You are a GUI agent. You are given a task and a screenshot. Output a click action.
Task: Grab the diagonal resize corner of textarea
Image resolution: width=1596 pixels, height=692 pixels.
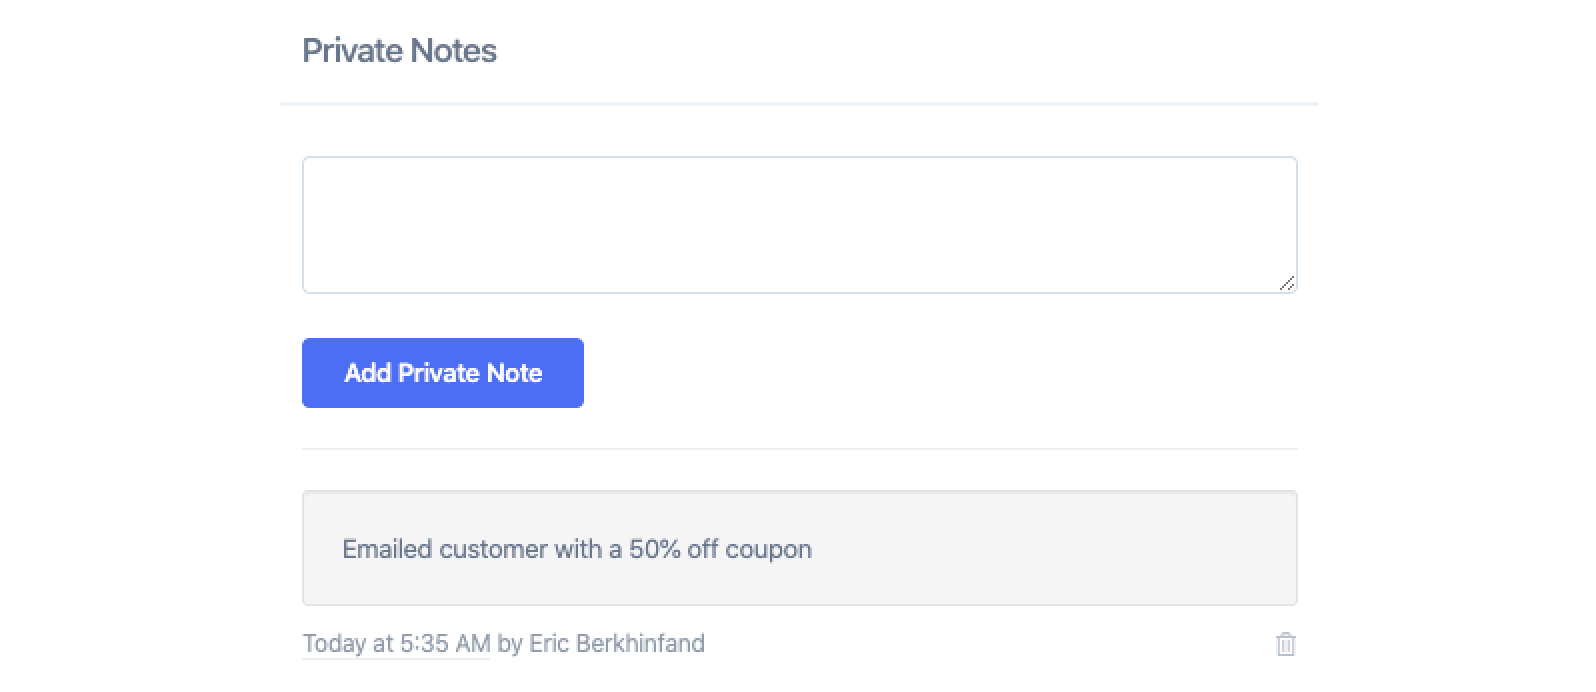click(x=1287, y=284)
